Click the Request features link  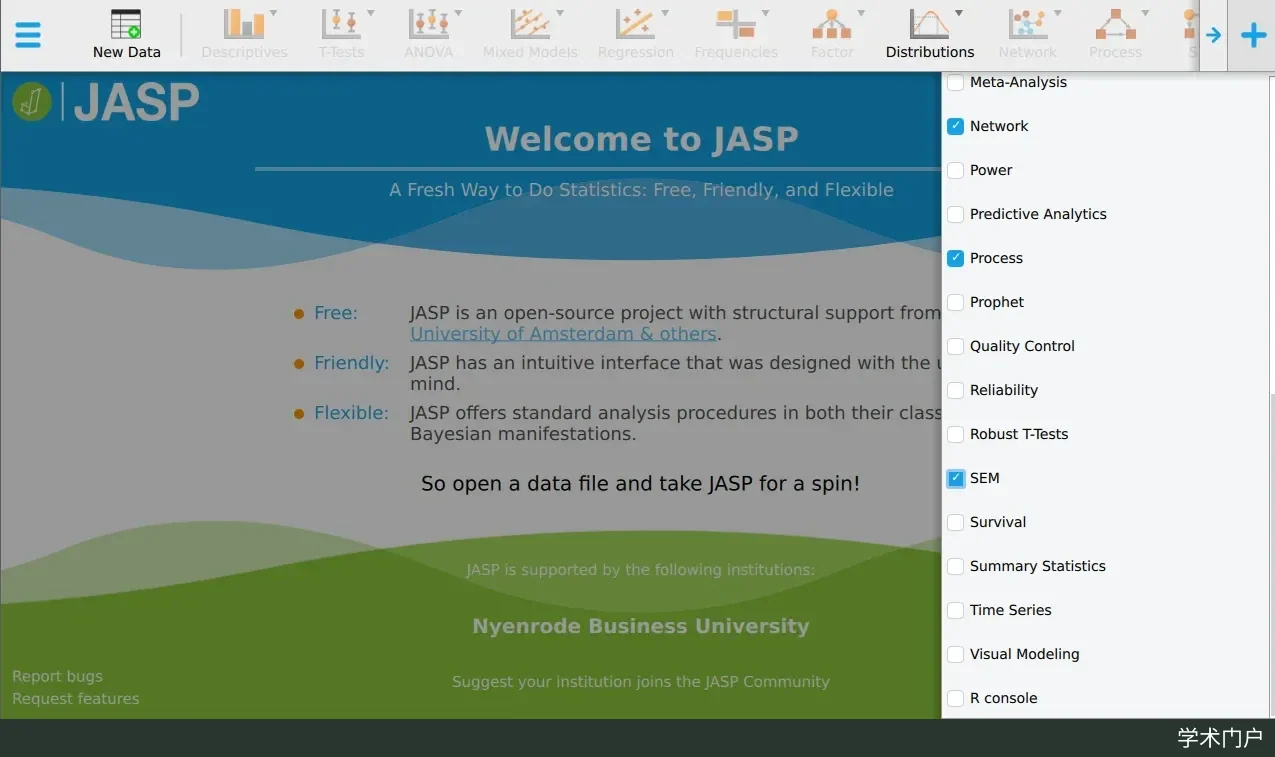pyautogui.click(x=76, y=699)
